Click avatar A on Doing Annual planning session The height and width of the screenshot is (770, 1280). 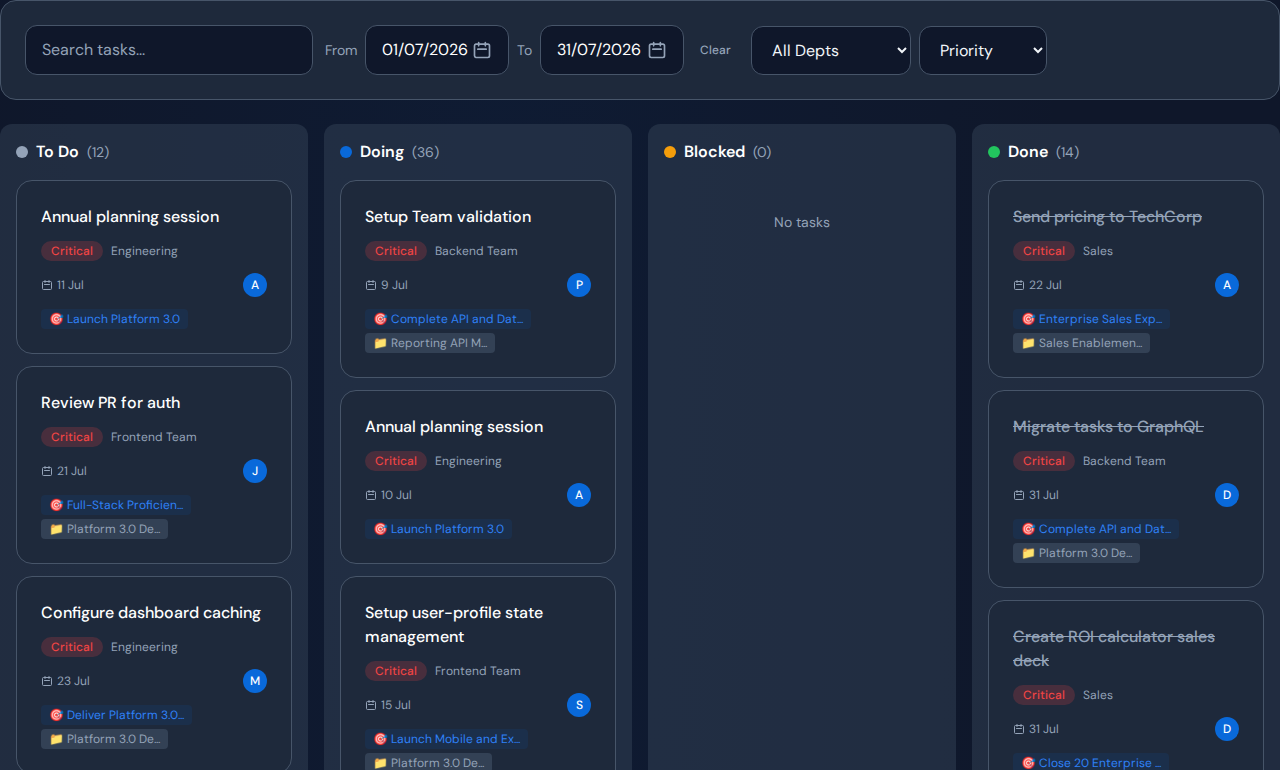[579, 495]
